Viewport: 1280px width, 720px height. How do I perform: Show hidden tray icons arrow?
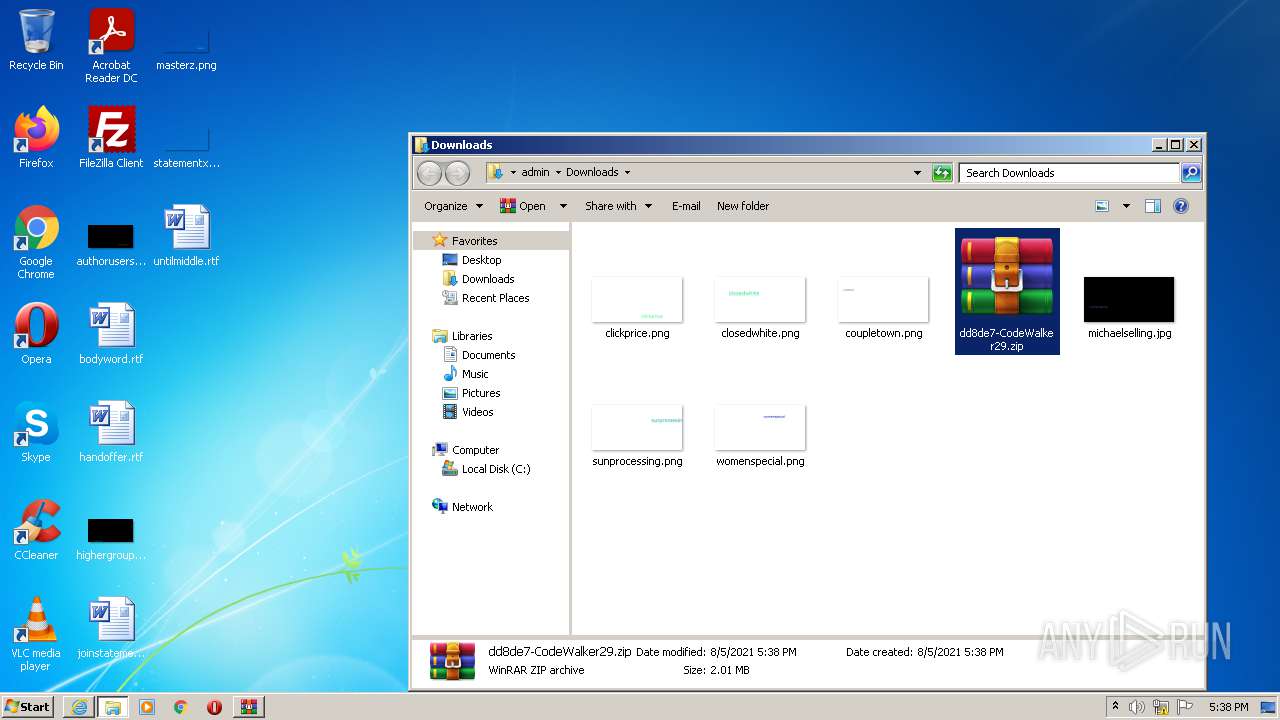tap(1115, 707)
